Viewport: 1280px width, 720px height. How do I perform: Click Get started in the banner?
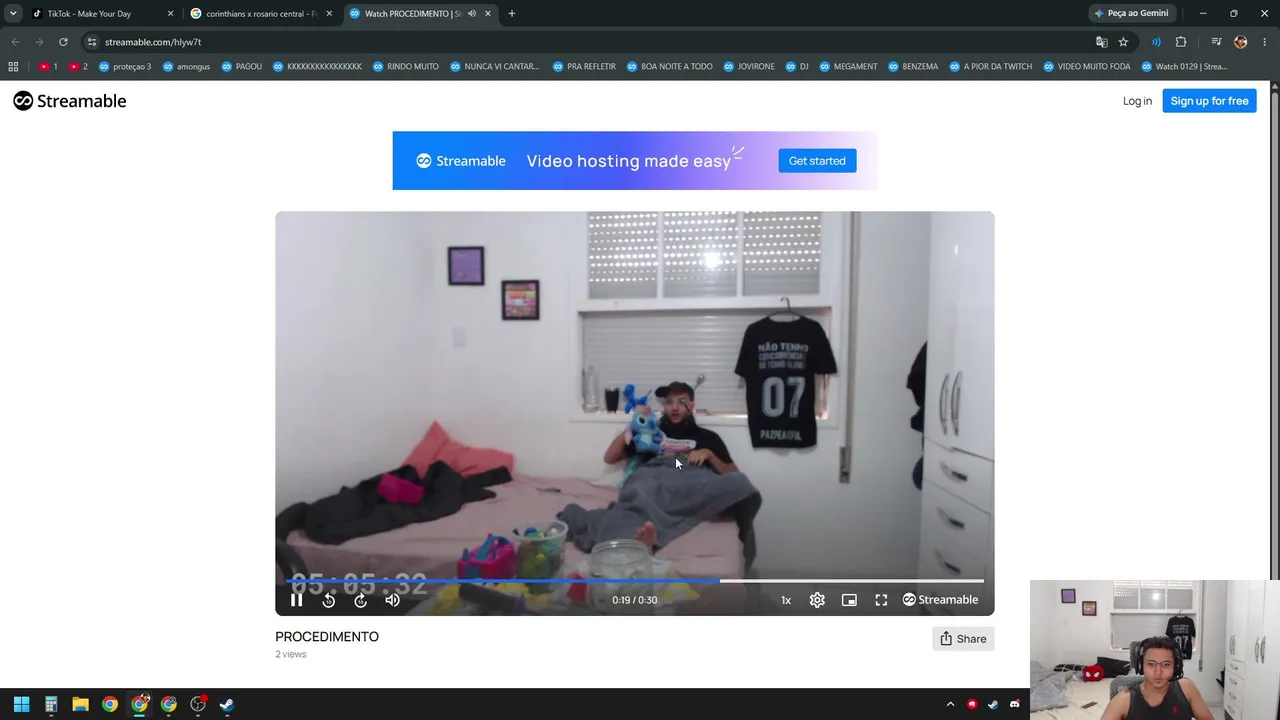817,161
